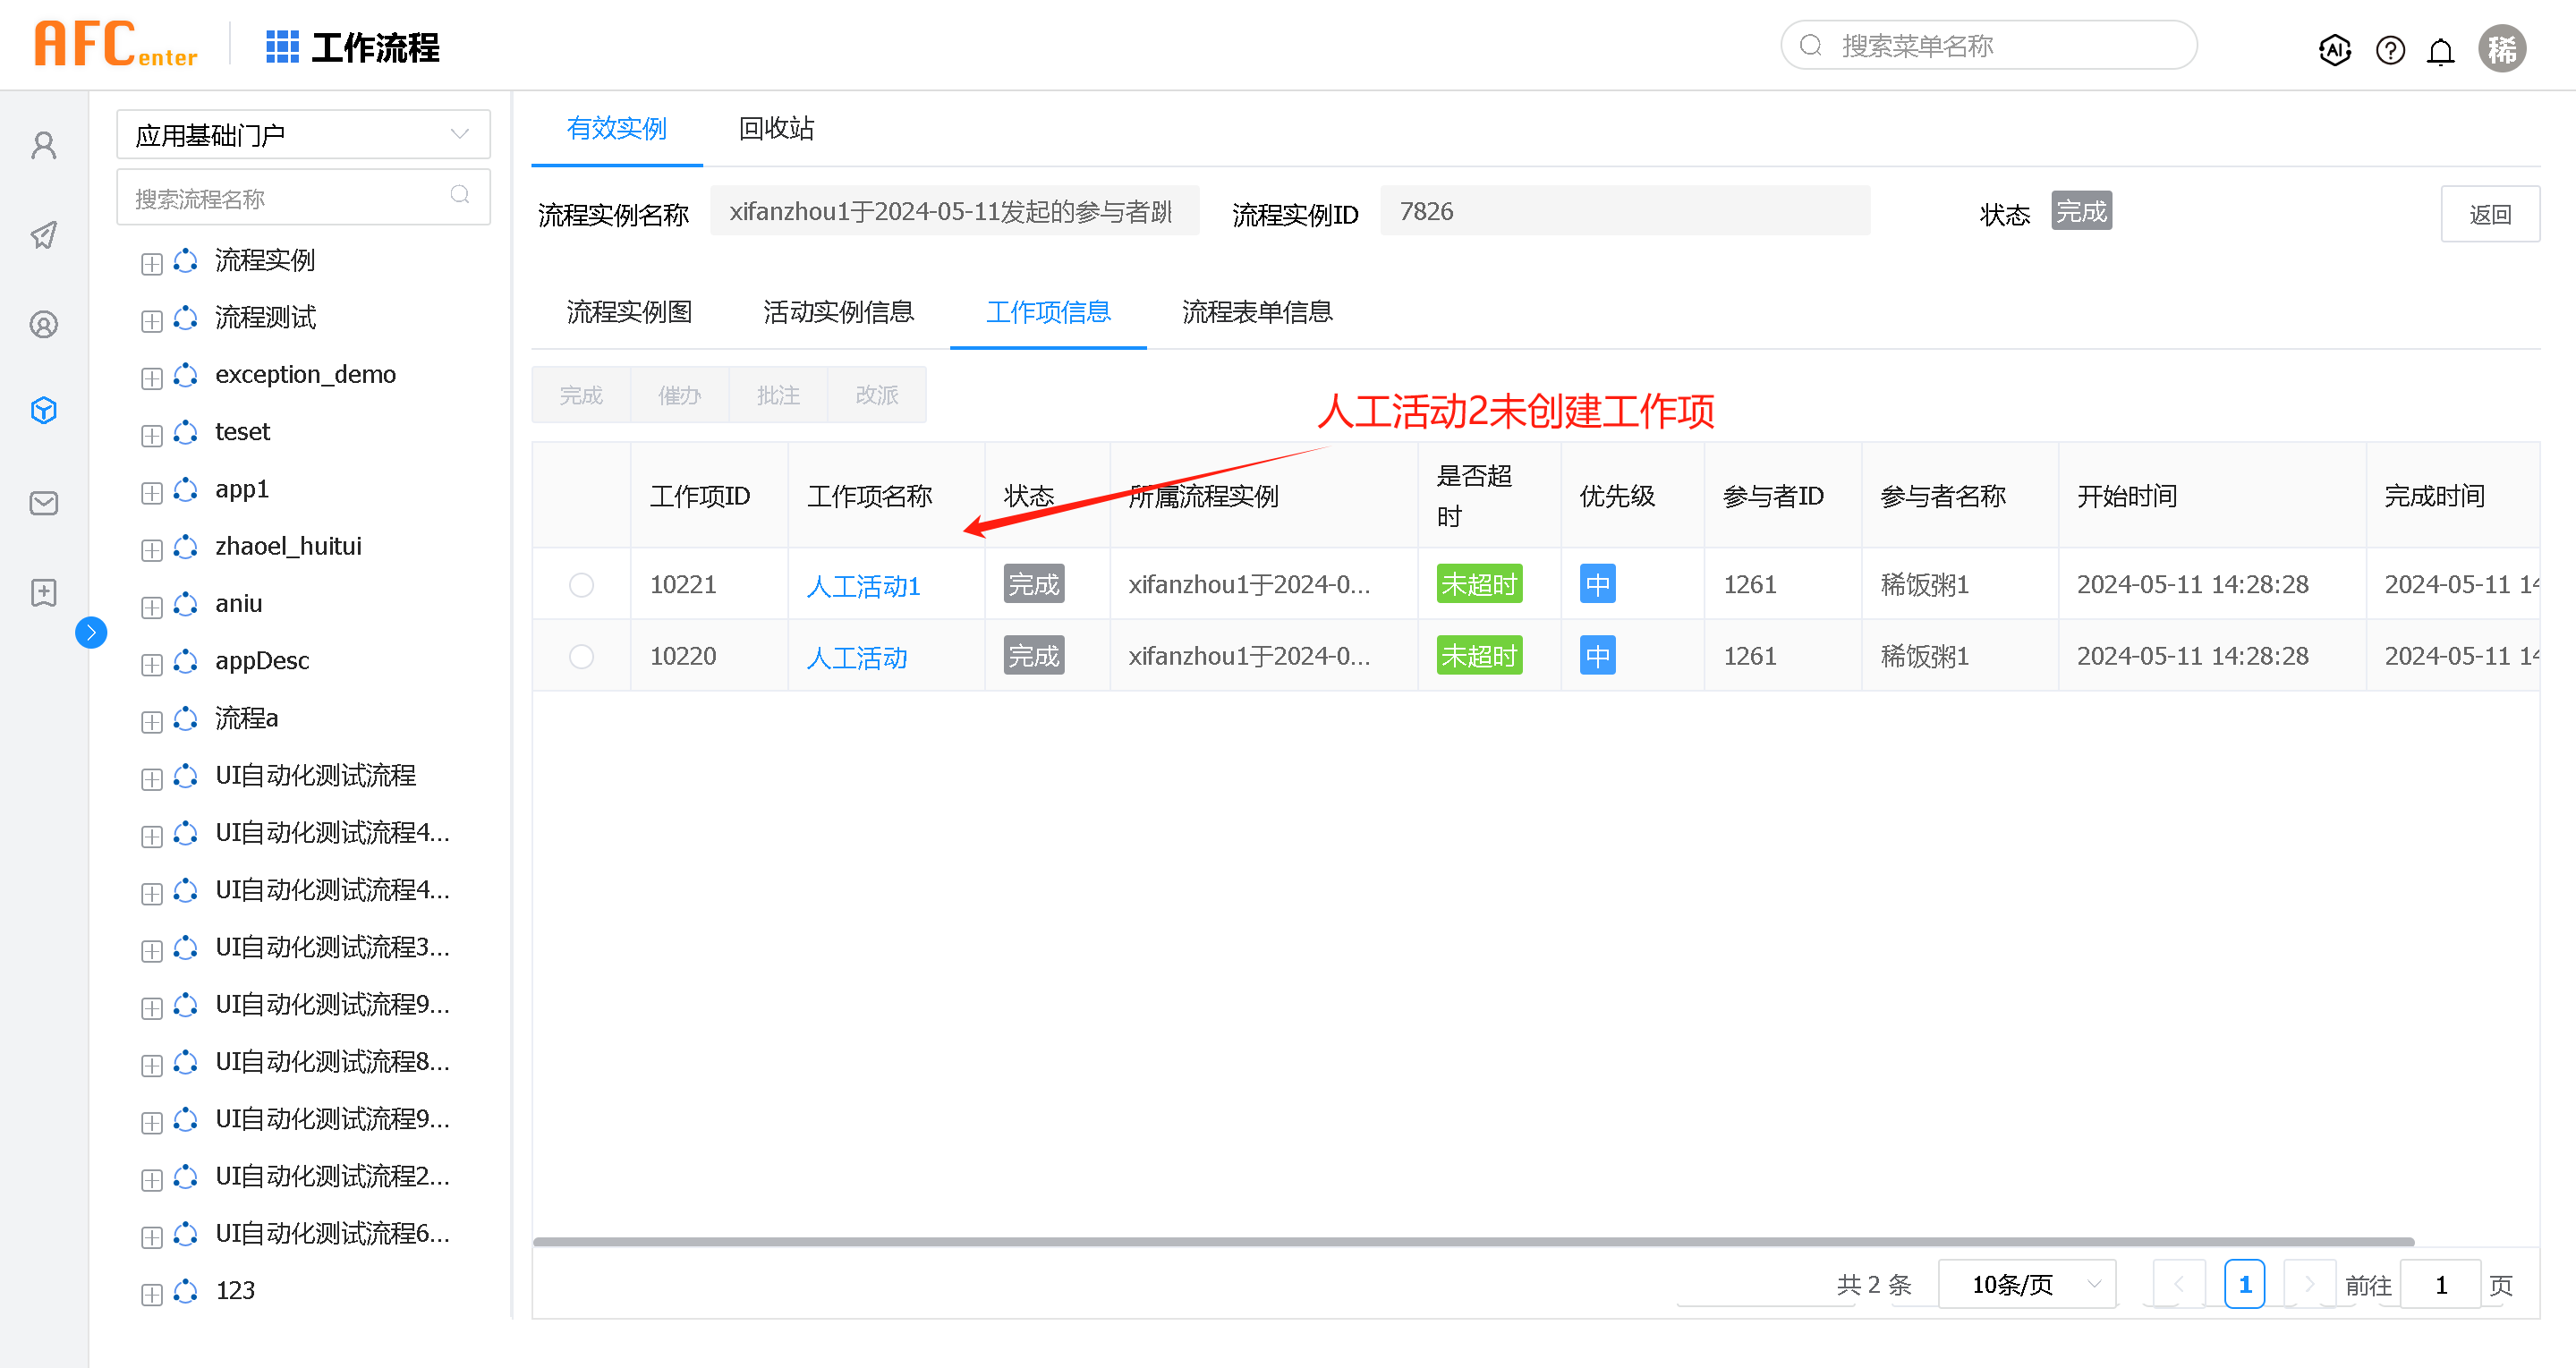2576x1368 pixels.
Task: Expand sidebar with blue arrow button
Action: pyautogui.click(x=91, y=632)
